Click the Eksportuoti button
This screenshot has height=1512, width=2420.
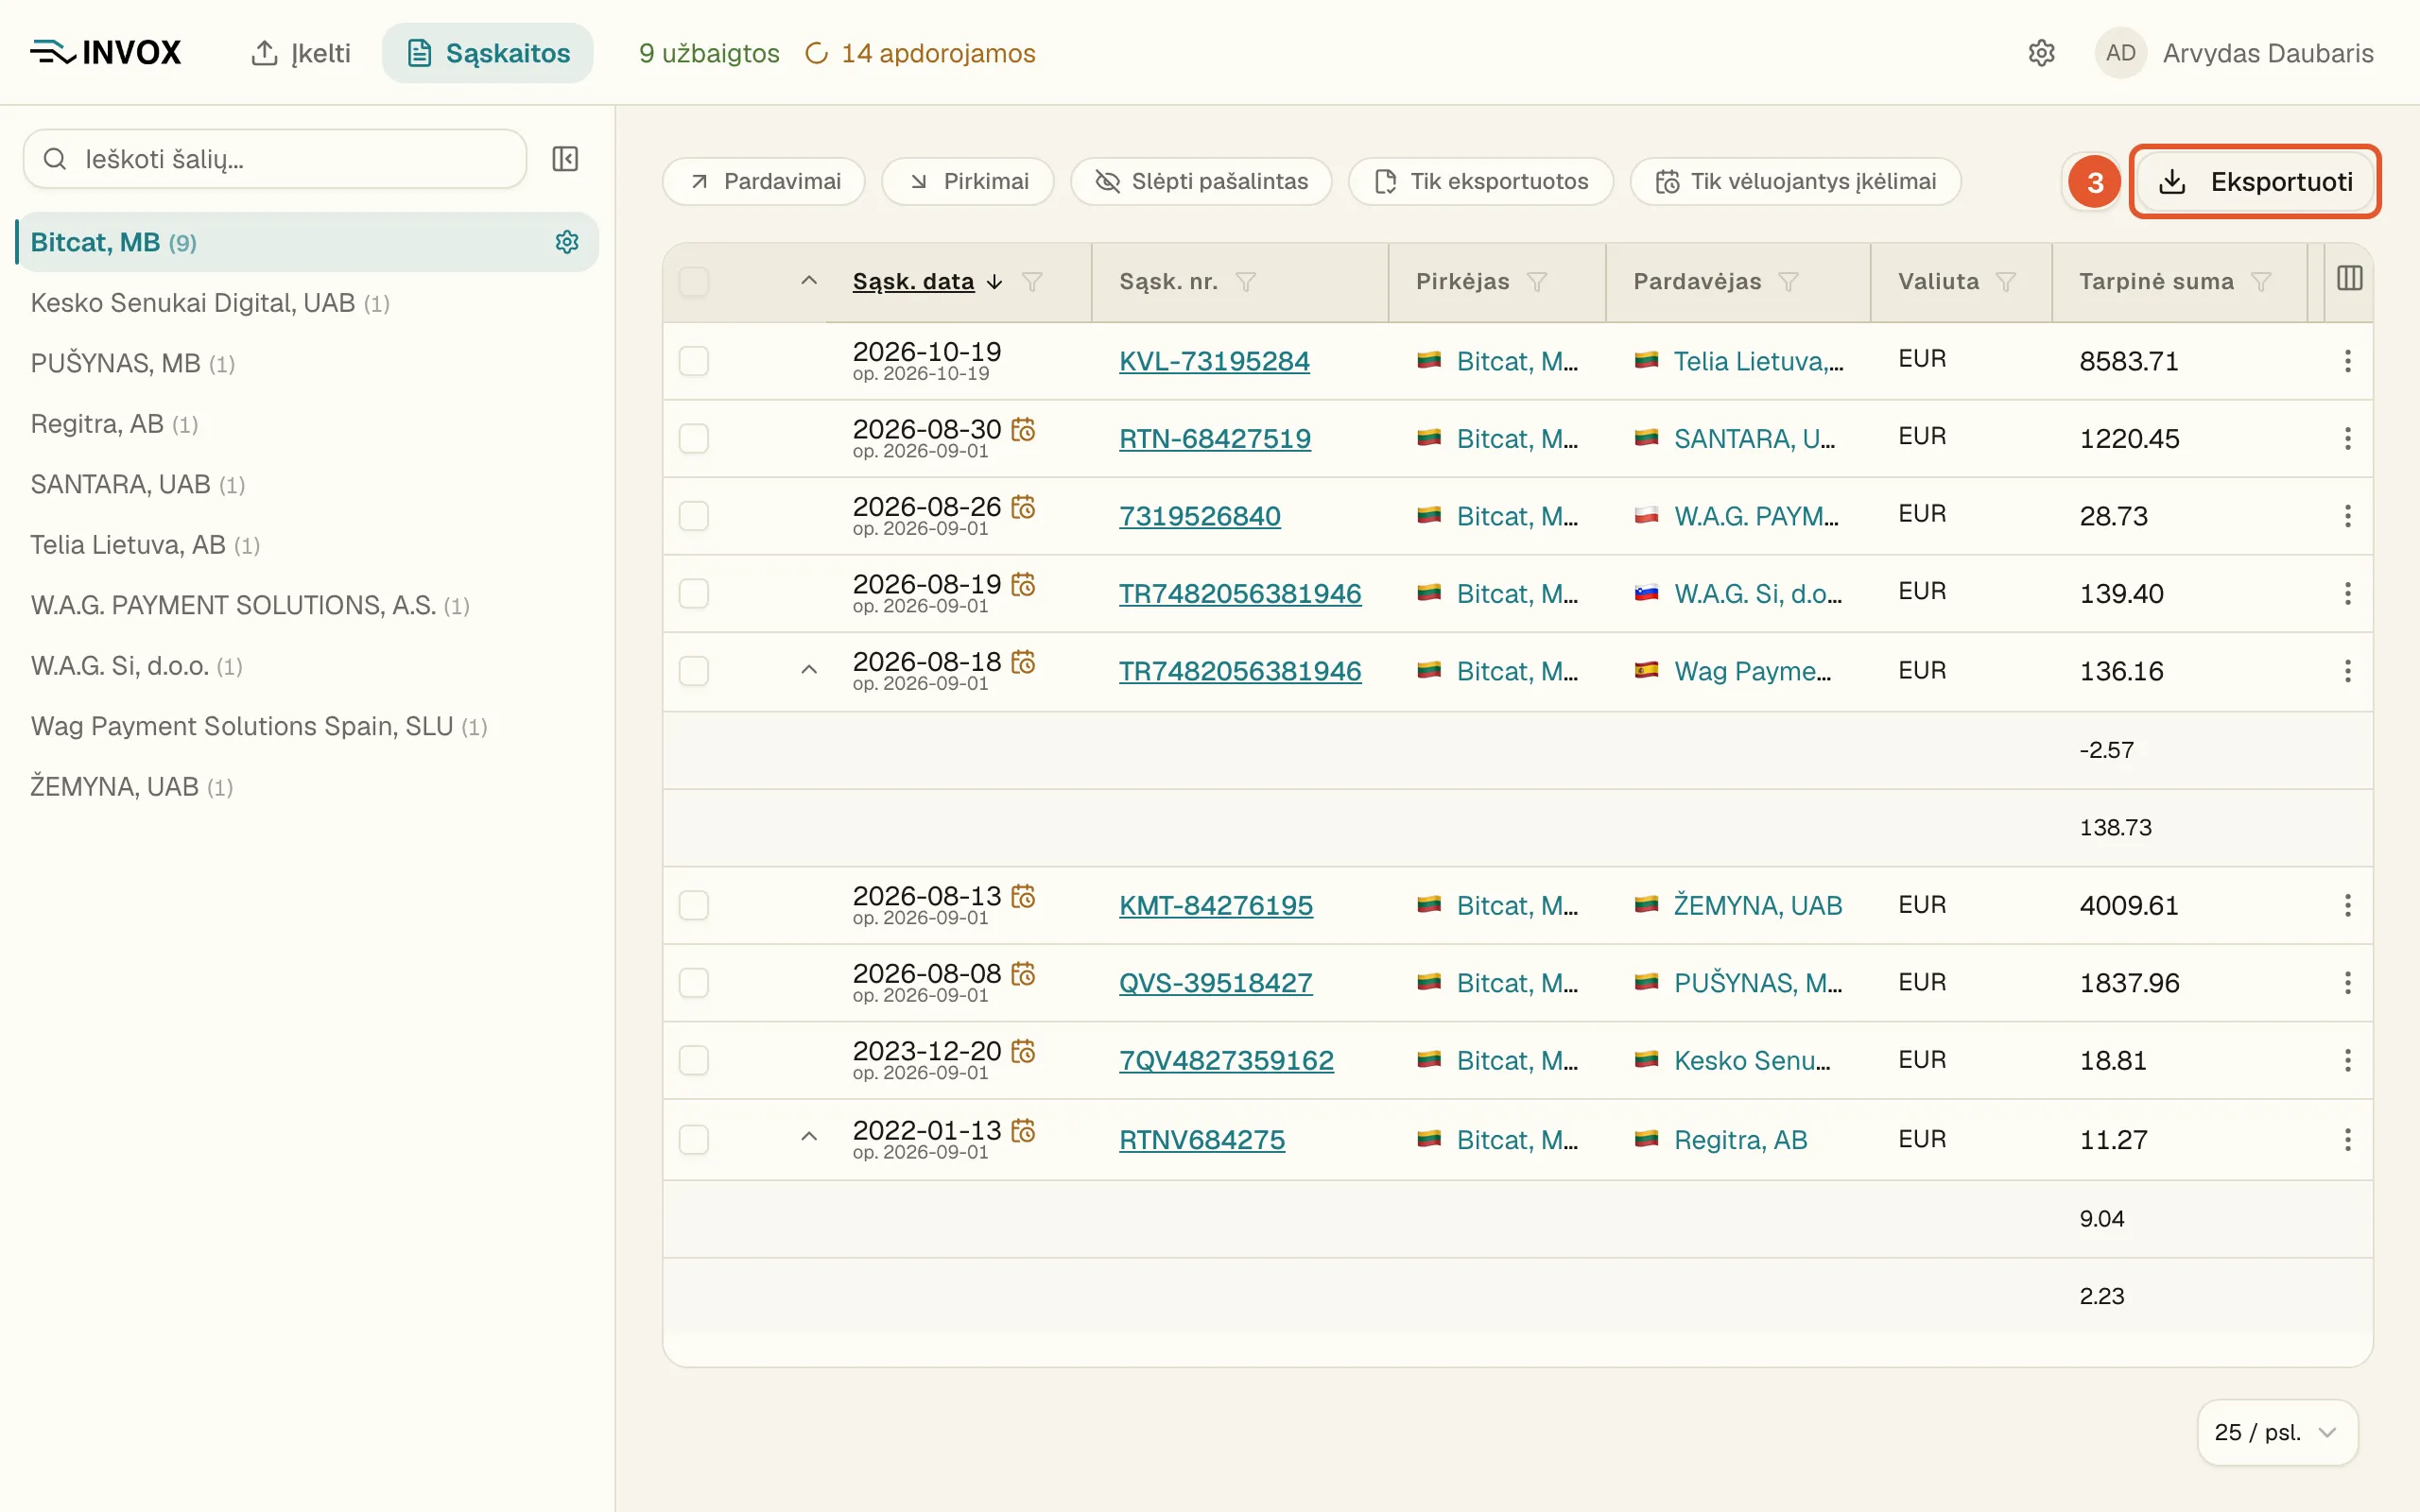(2255, 182)
